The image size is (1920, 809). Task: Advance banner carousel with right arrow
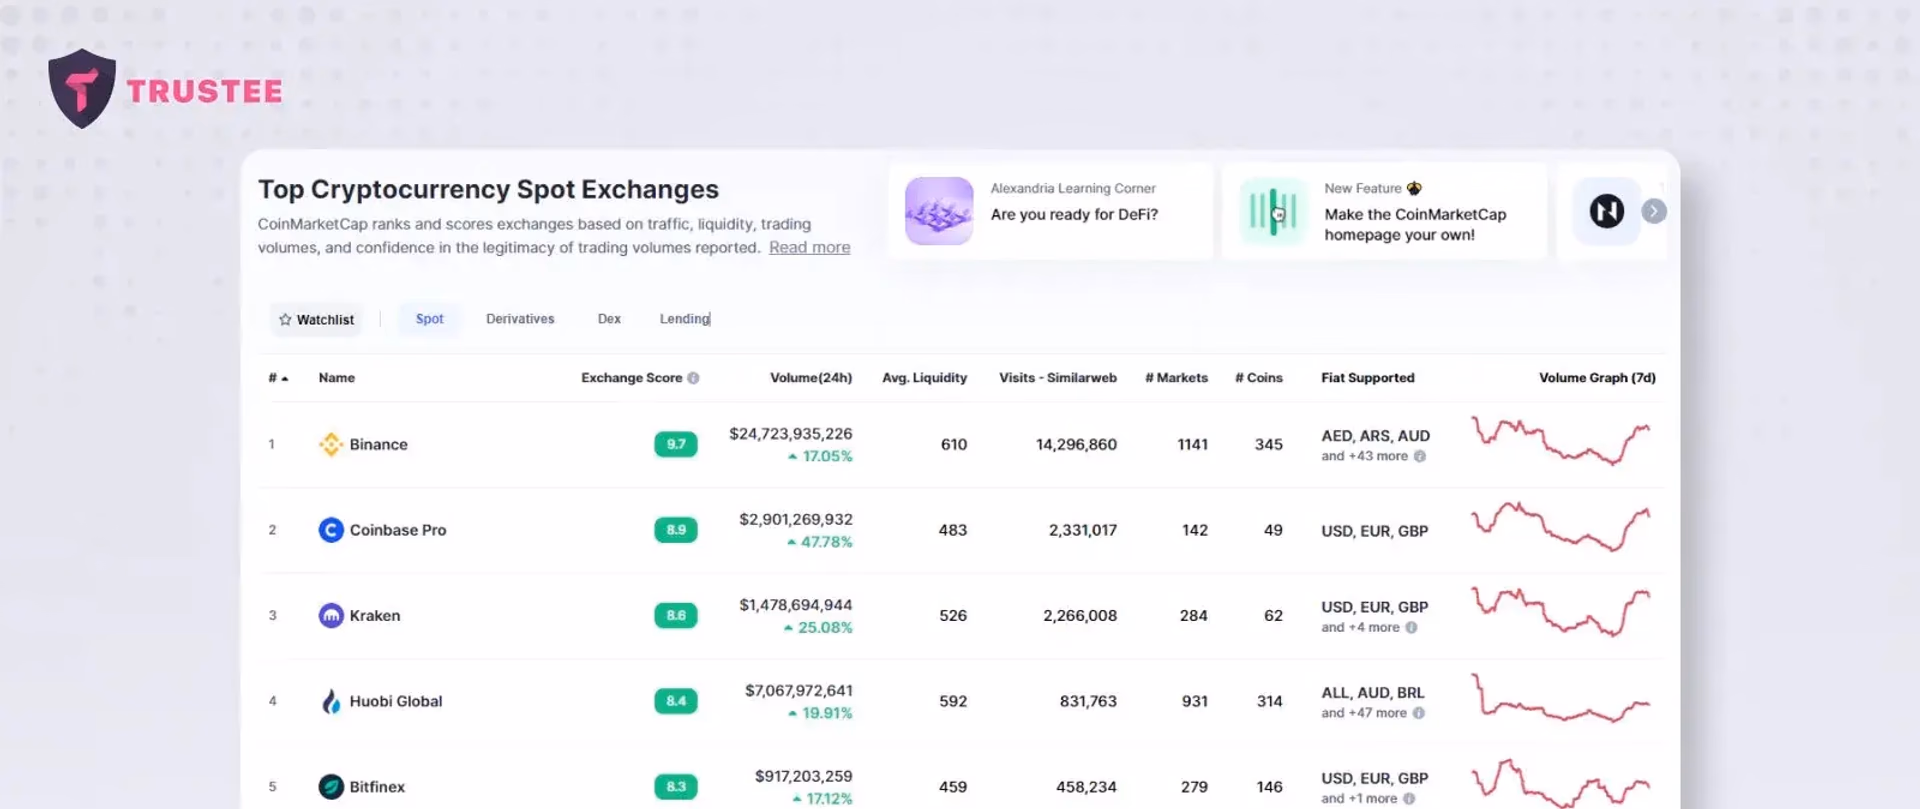[1654, 211]
